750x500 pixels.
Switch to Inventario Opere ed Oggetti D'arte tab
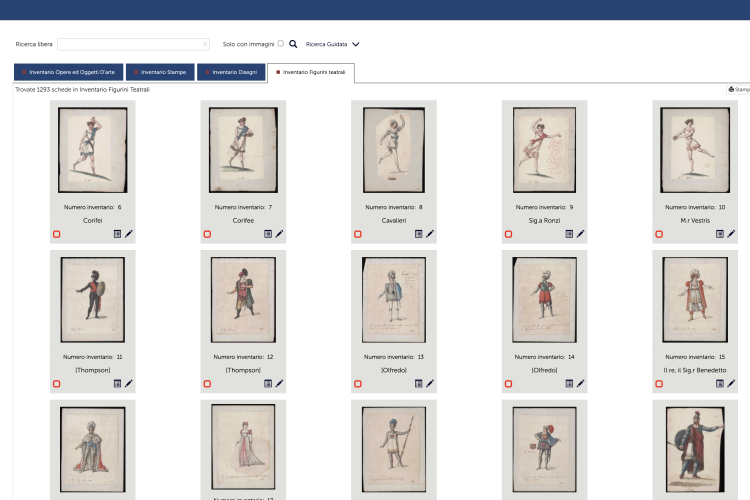(x=68, y=72)
